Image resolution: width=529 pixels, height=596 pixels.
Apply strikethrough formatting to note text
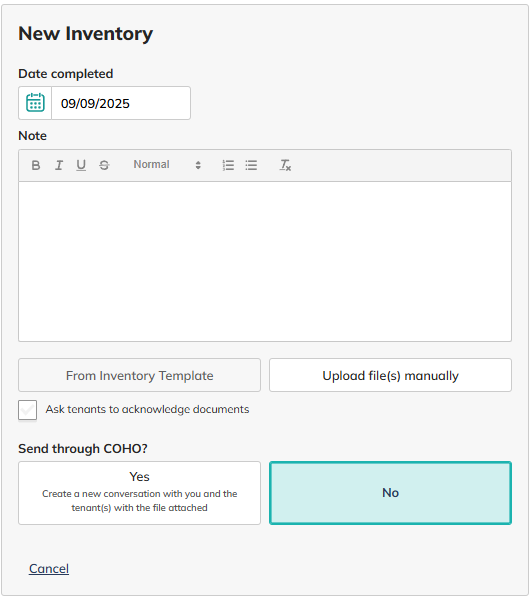104,165
